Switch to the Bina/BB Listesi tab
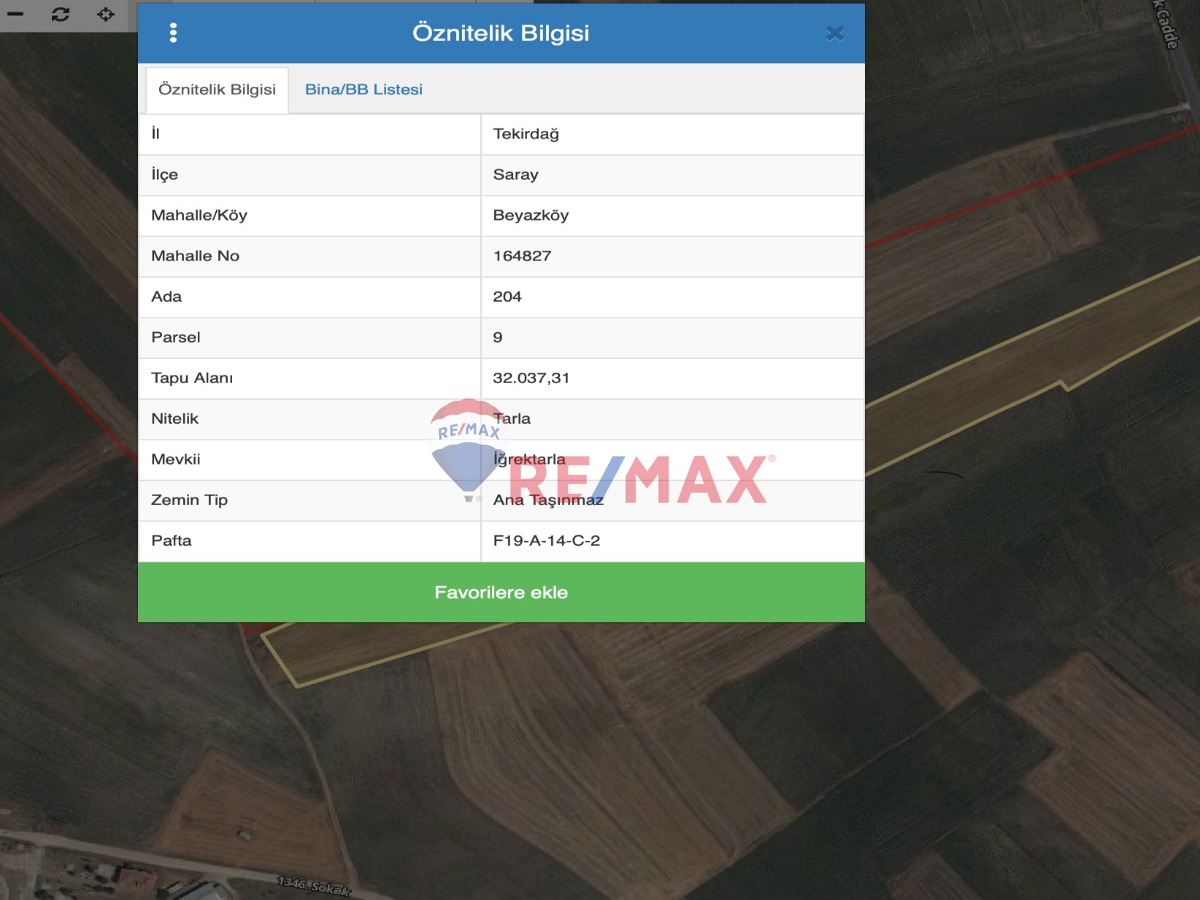The height and width of the screenshot is (900, 1200). click(x=363, y=89)
